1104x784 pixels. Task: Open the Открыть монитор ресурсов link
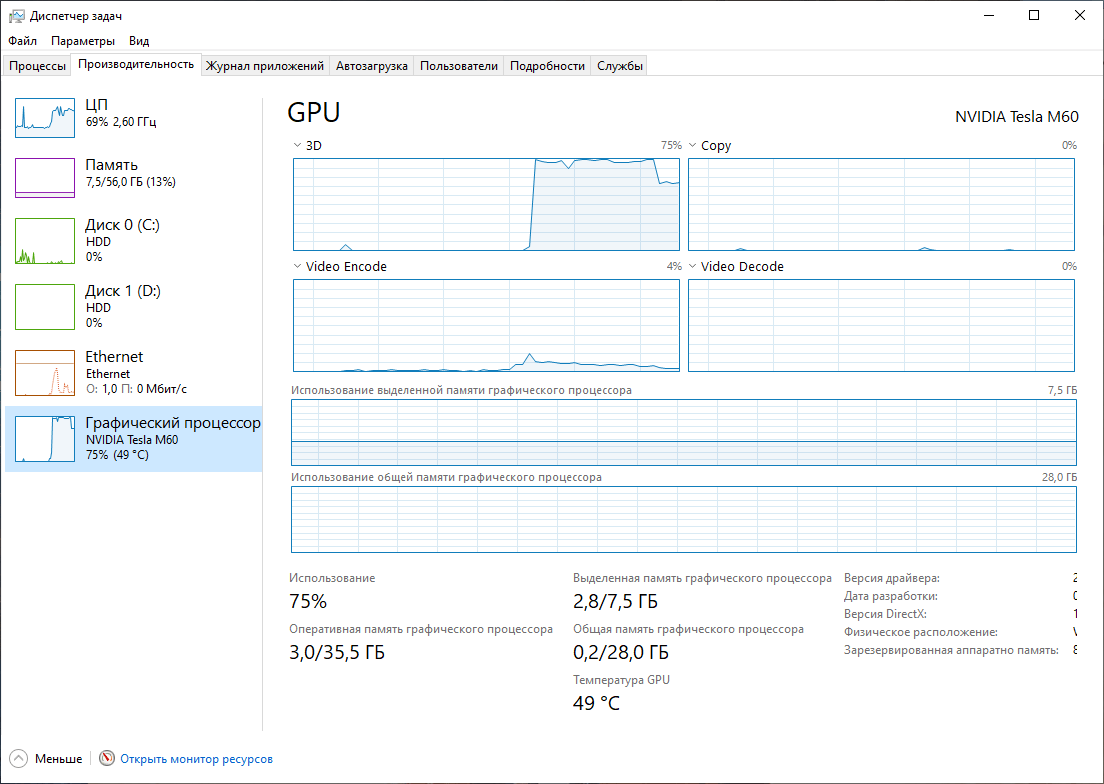point(196,759)
